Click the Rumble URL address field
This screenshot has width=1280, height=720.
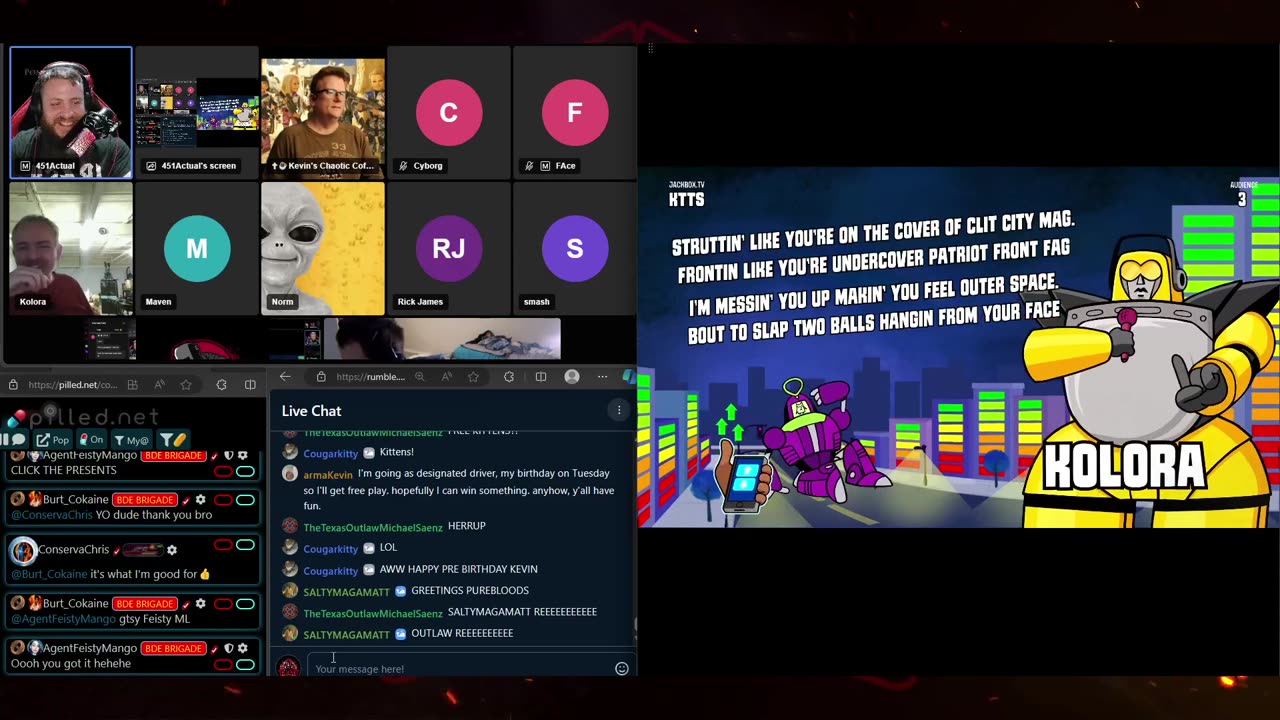(x=370, y=377)
